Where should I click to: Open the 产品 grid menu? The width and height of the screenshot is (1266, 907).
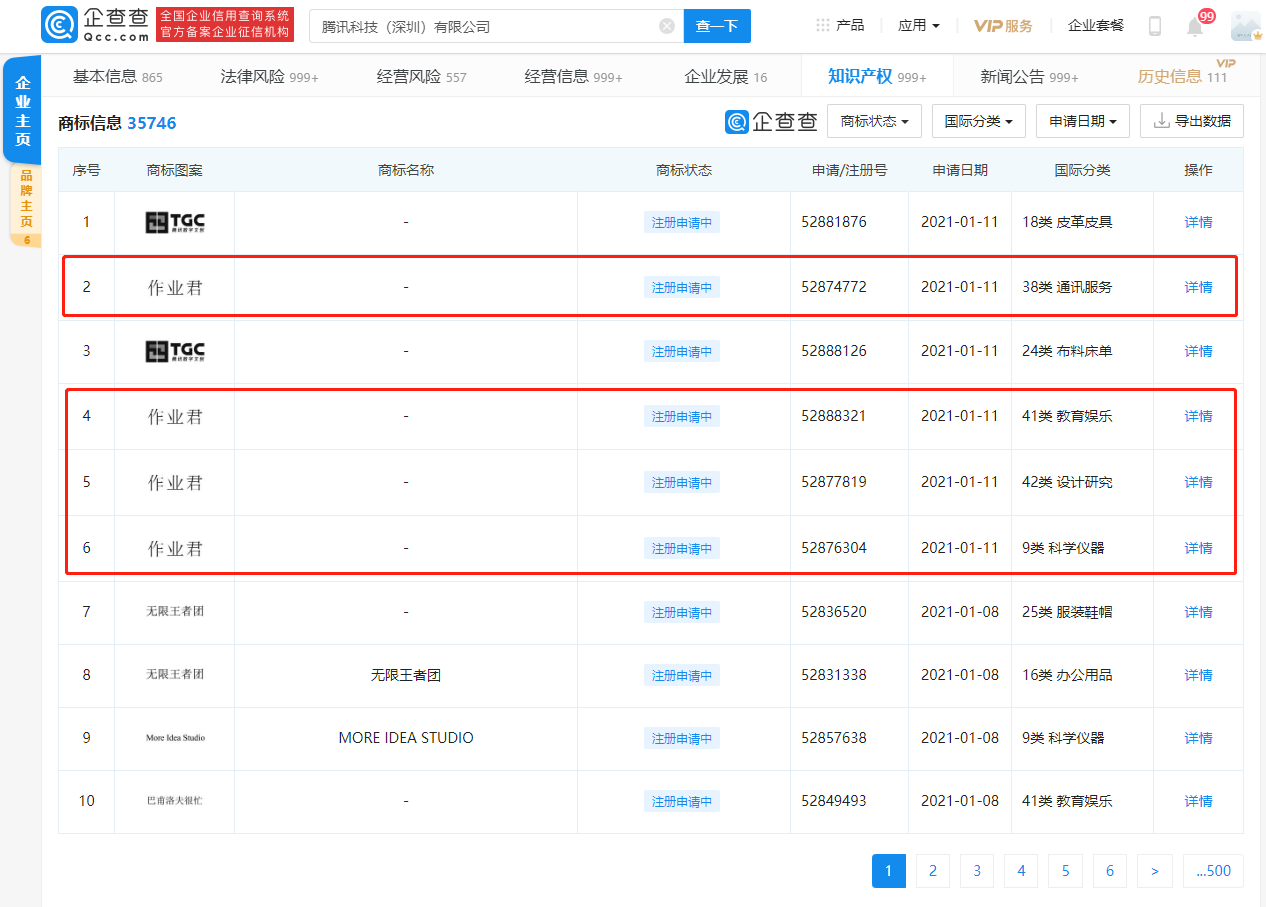point(840,26)
